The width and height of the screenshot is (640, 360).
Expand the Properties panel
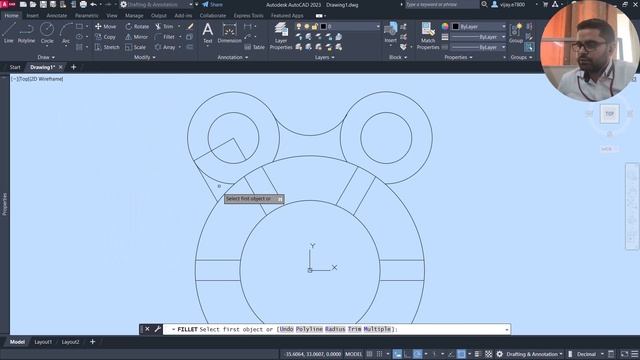(x=458, y=58)
